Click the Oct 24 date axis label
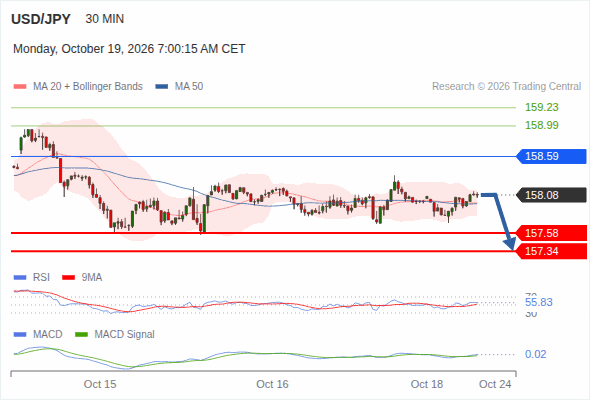The height and width of the screenshot is (400, 590). 495,385
